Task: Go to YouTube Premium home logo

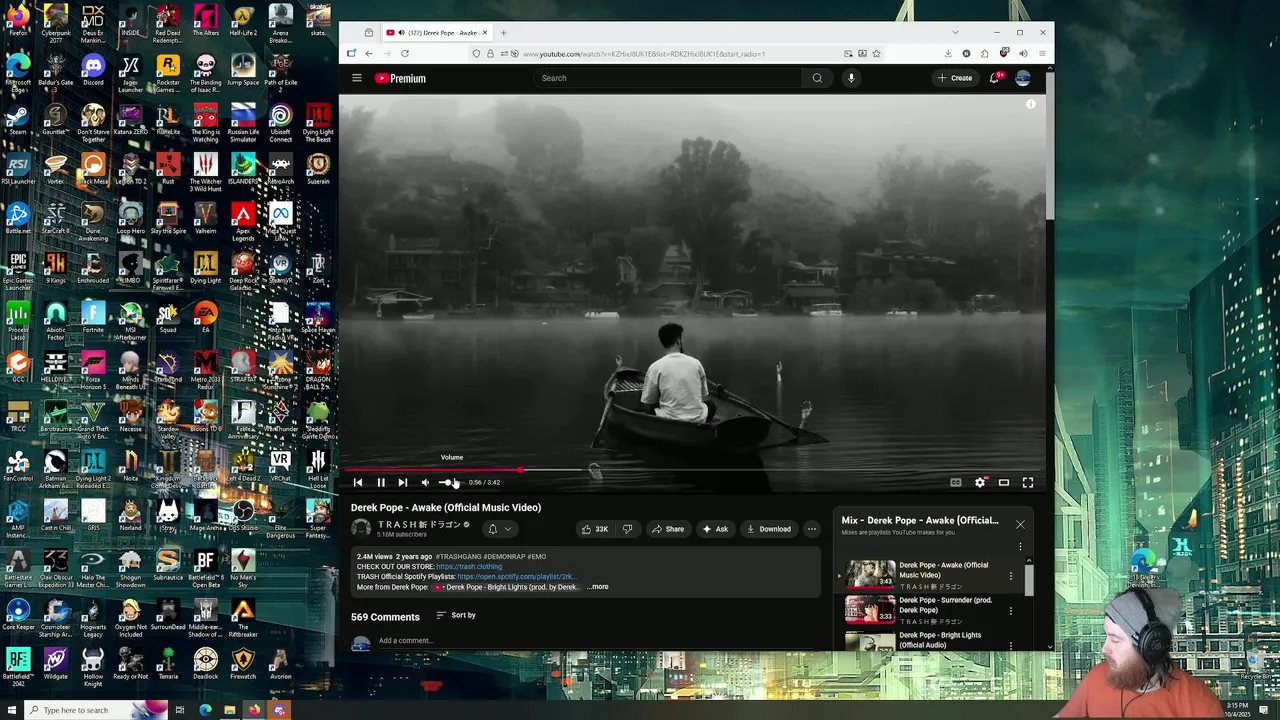Action: [x=400, y=78]
